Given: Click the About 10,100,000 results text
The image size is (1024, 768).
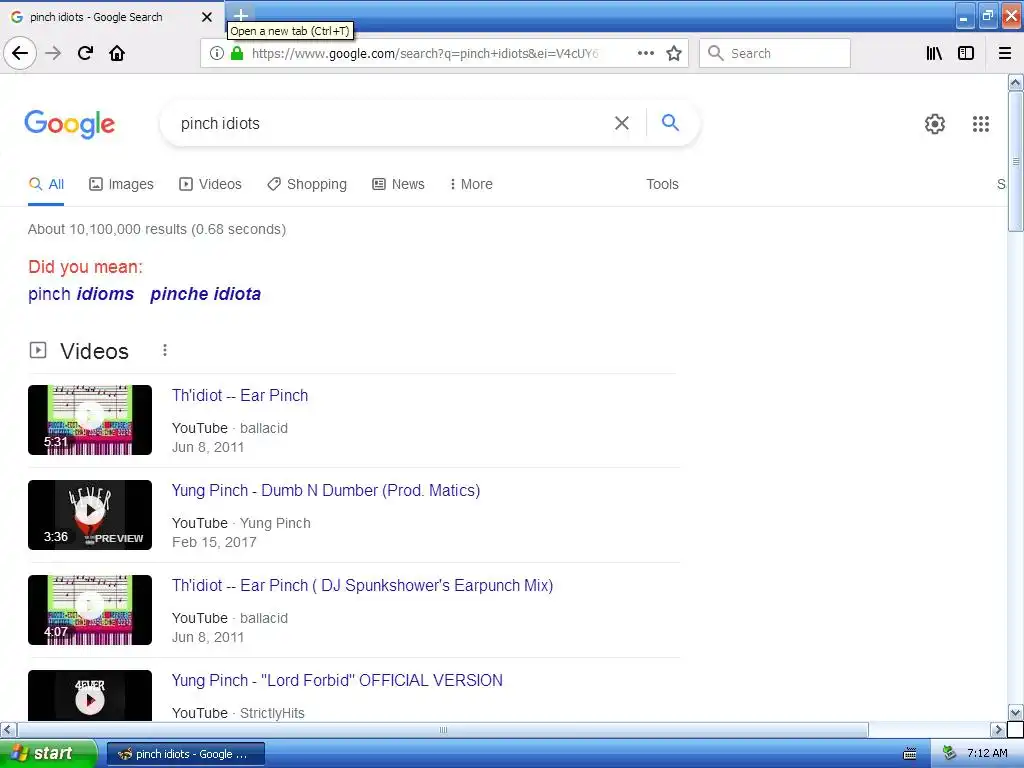Looking at the screenshot, I should point(157,229).
